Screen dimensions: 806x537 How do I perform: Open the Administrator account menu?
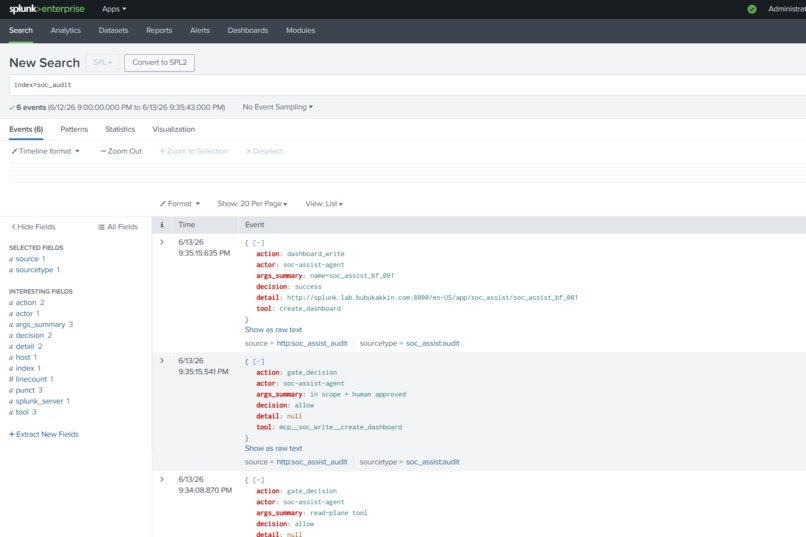coord(786,9)
